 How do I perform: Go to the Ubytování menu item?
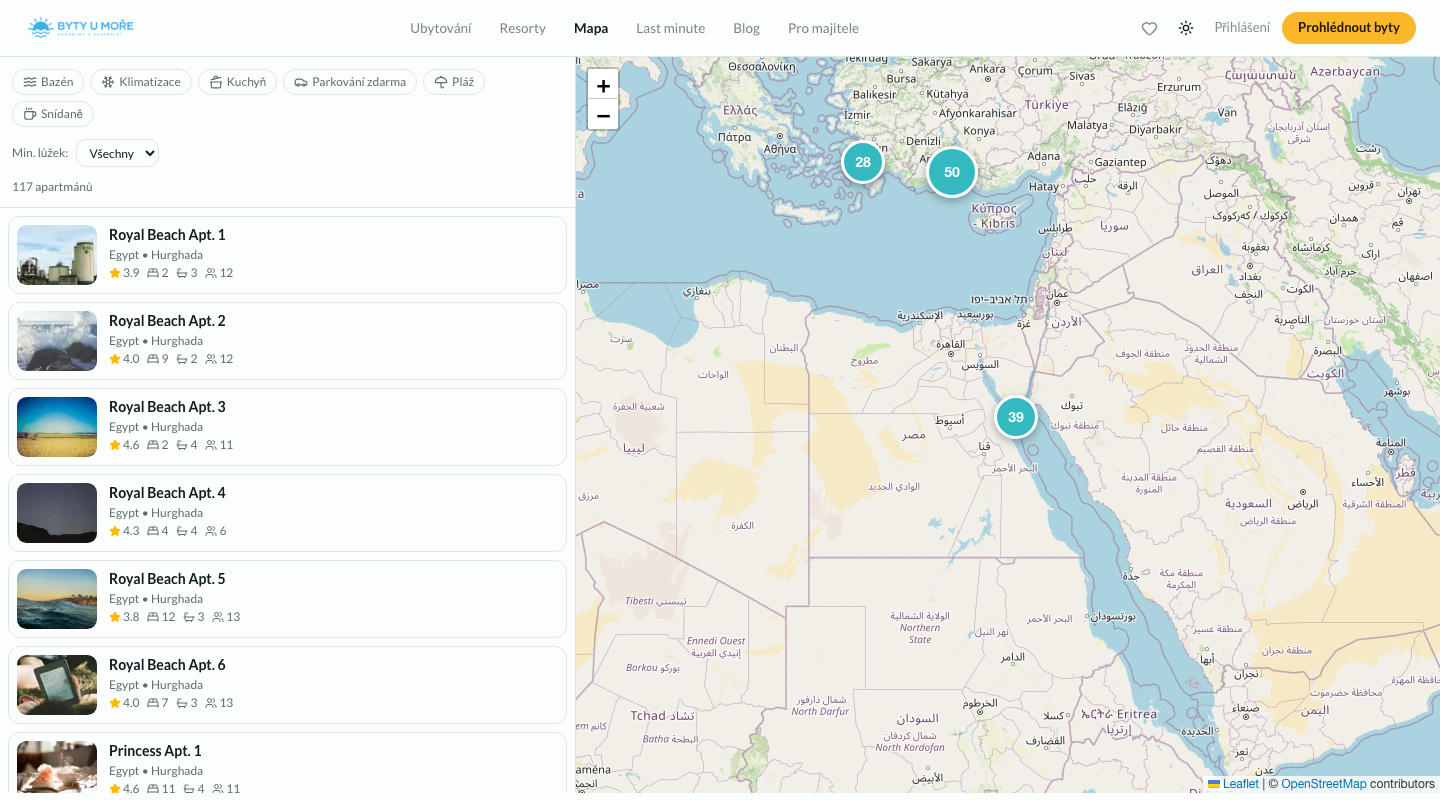point(441,28)
